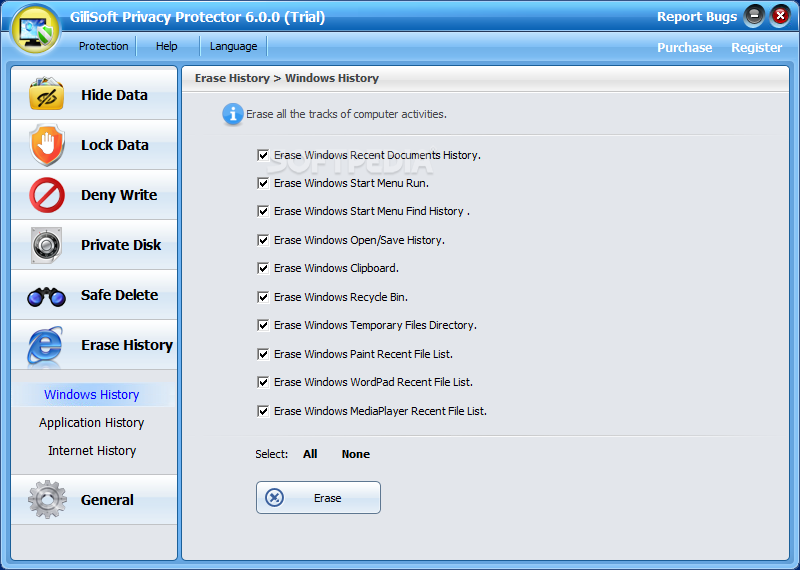800x570 pixels.
Task: Click the General gear icon
Action: pyautogui.click(x=47, y=499)
